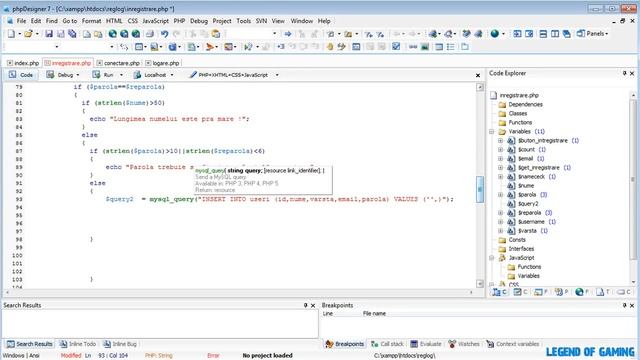The width and height of the screenshot is (640, 360).
Task: Switch to the index.php tab
Action: tap(23, 63)
